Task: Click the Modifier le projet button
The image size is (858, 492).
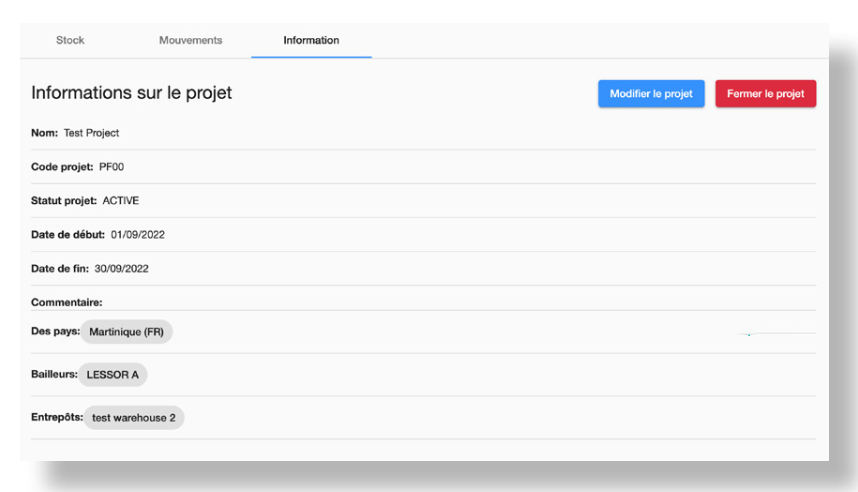Action: click(651, 94)
